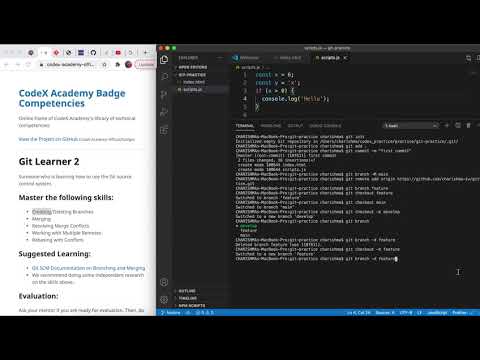Viewport: 480px width, 360px height.
Task: Open Source Control view in activity bar
Action: (x=164, y=95)
